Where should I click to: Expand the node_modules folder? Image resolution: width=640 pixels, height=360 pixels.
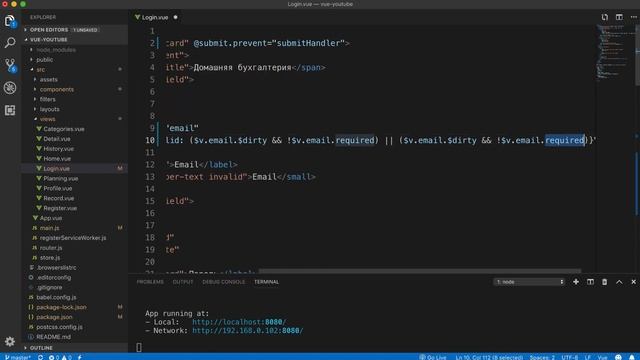(x=31, y=49)
